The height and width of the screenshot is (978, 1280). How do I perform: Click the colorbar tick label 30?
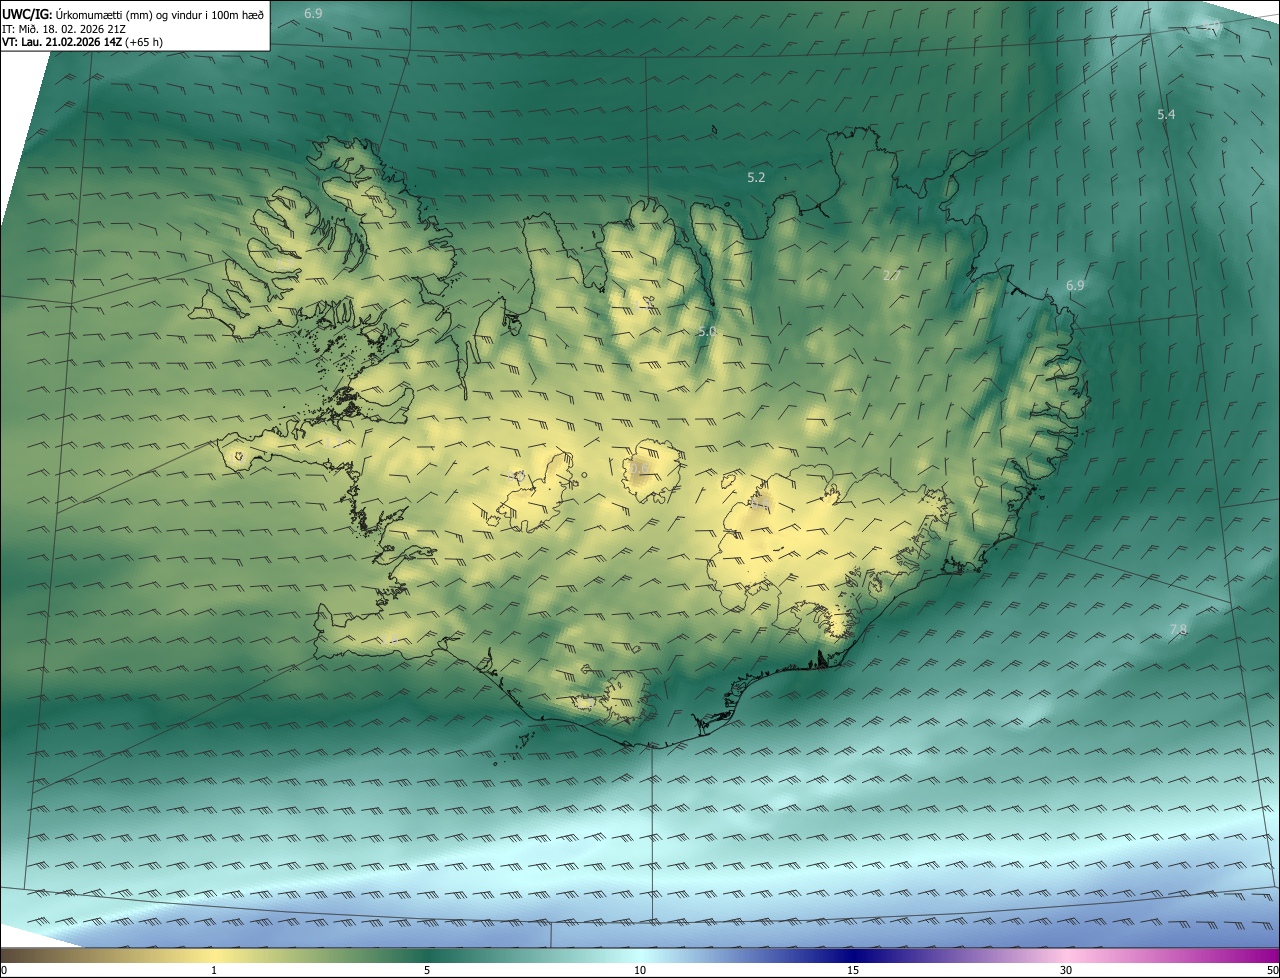(x=1066, y=970)
